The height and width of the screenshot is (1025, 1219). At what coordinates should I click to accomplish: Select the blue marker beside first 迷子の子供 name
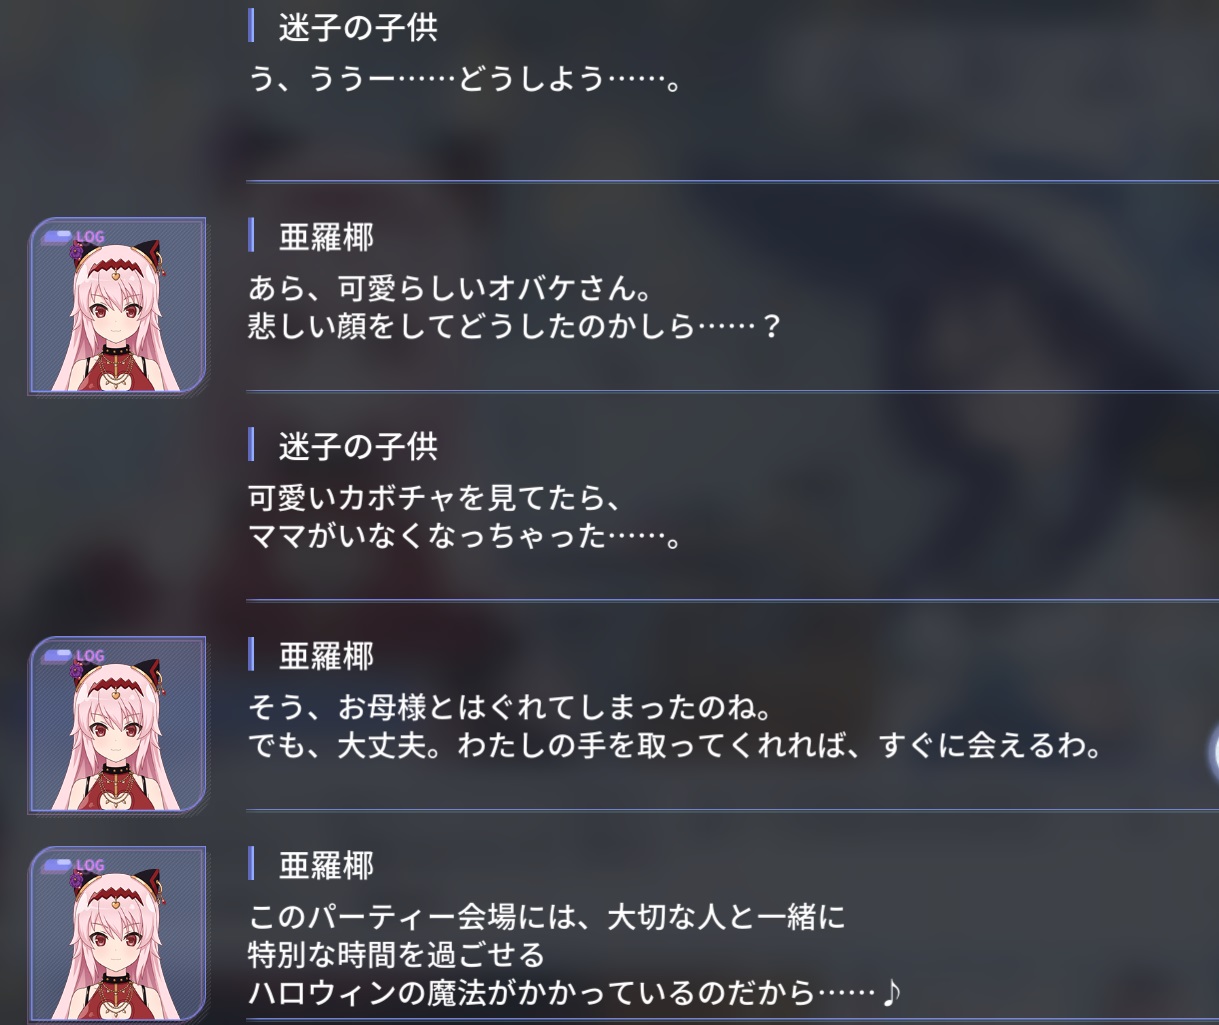[x=251, y=27]
